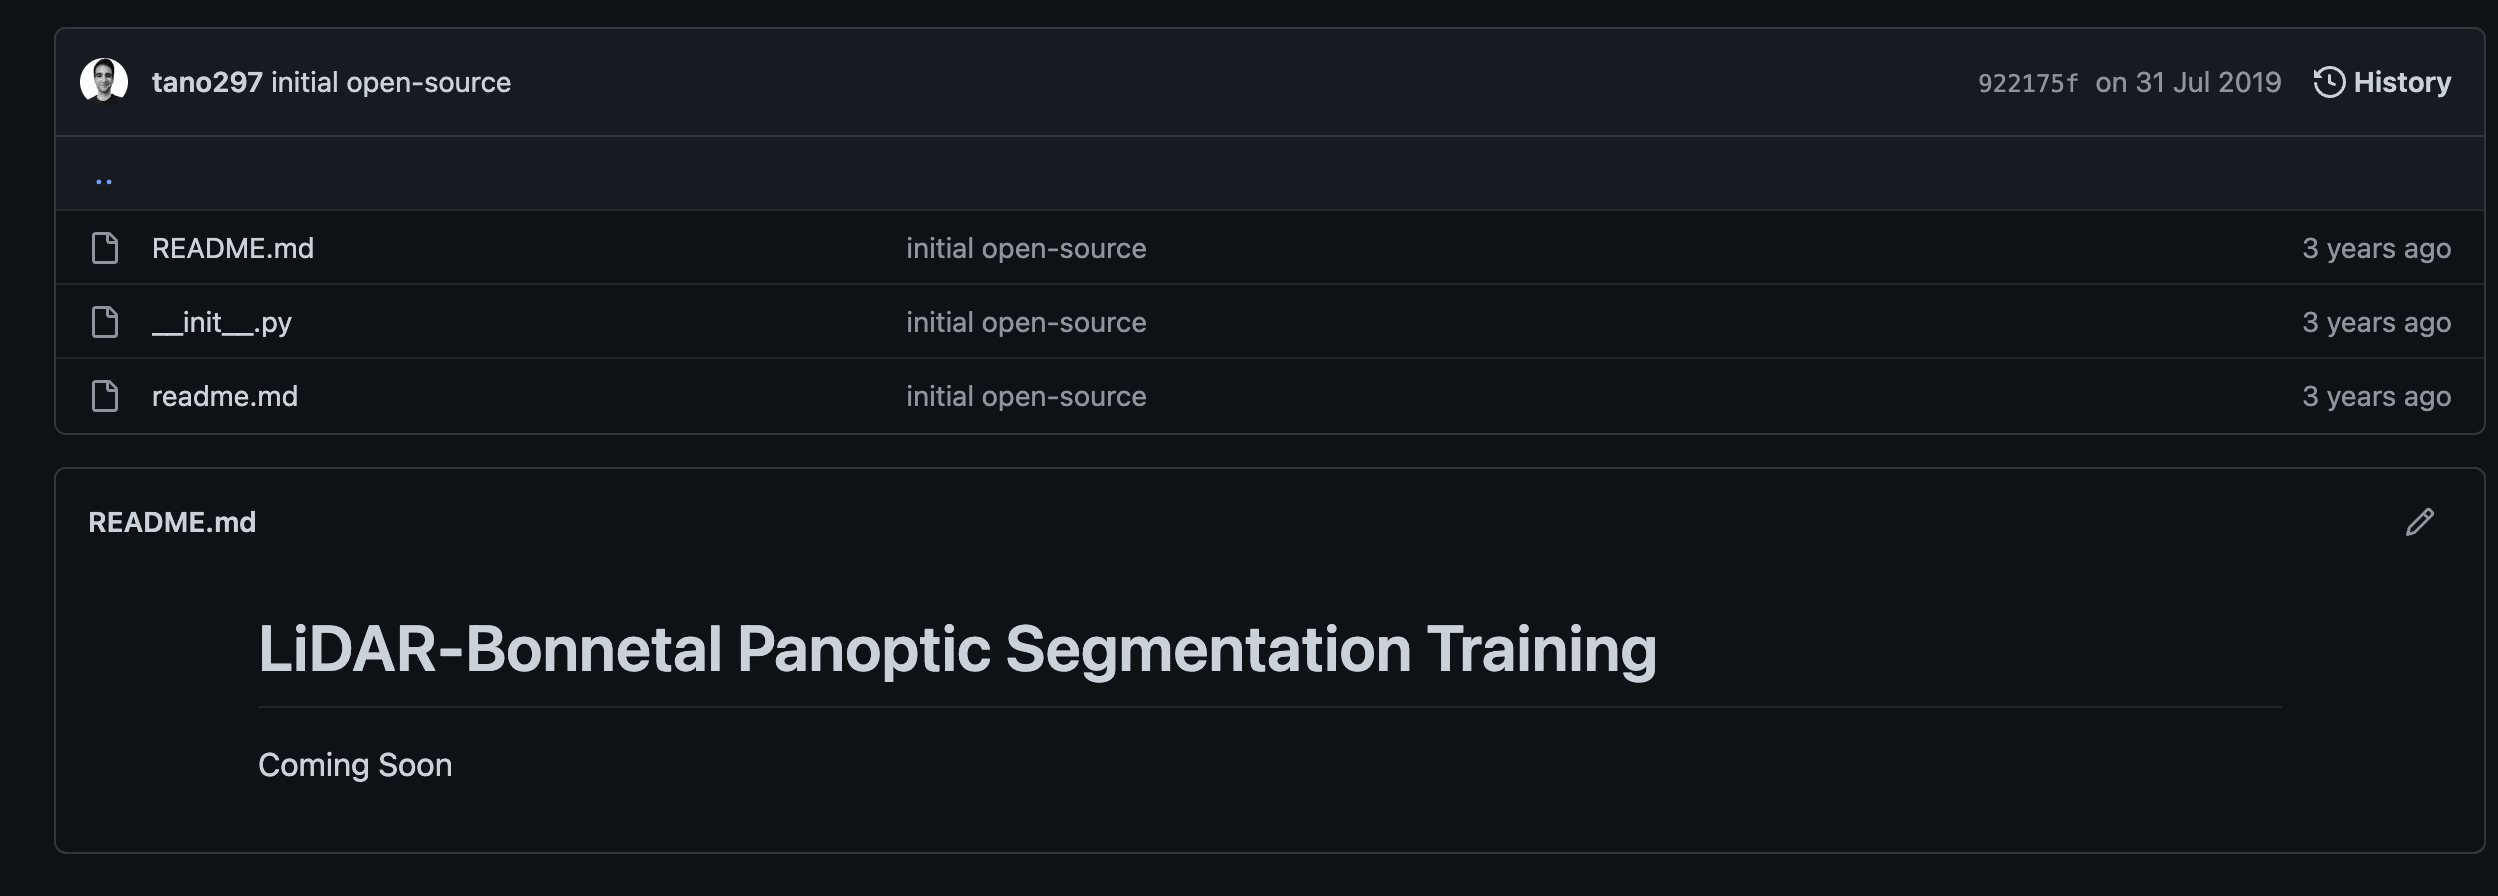Open the tano297 username link
The height and width of the screenshot is (896, 2498).
tap(207, 82)
